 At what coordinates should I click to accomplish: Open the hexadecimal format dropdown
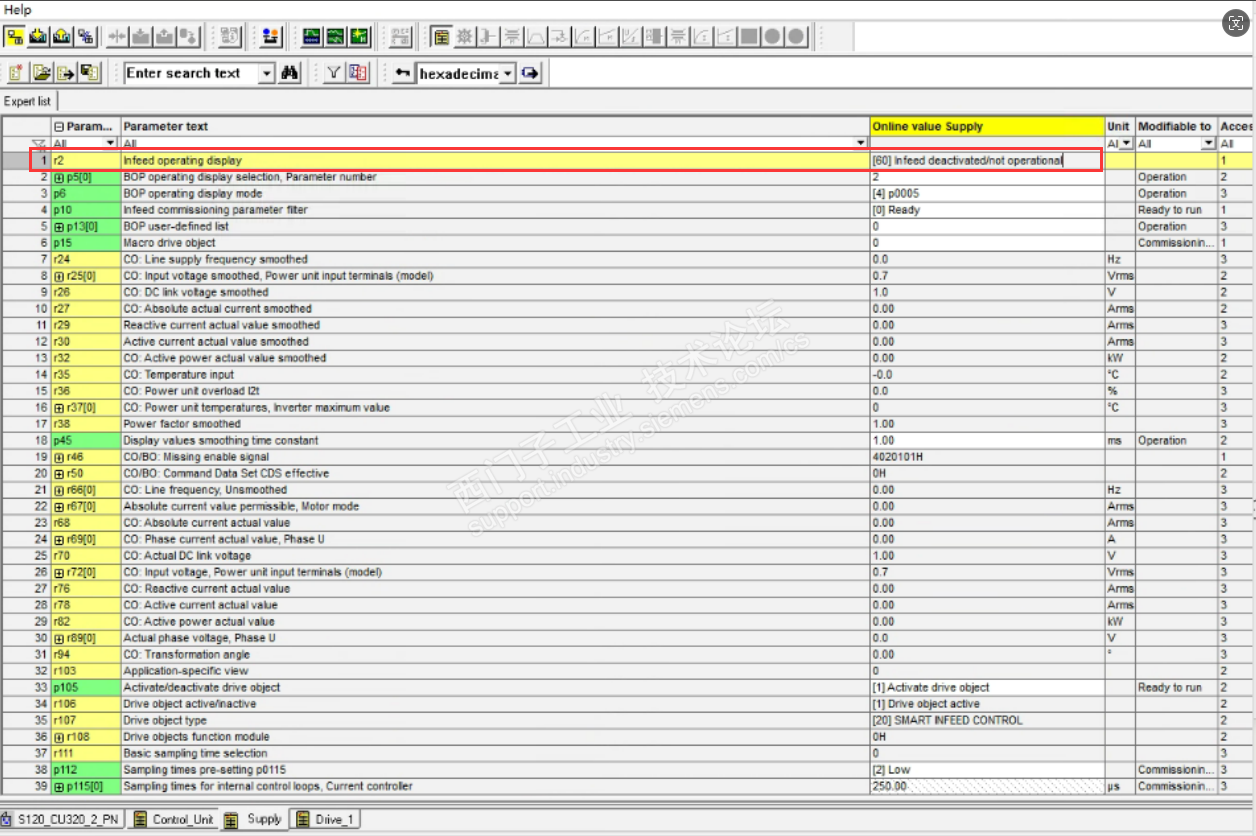click(x=508, y=73)
